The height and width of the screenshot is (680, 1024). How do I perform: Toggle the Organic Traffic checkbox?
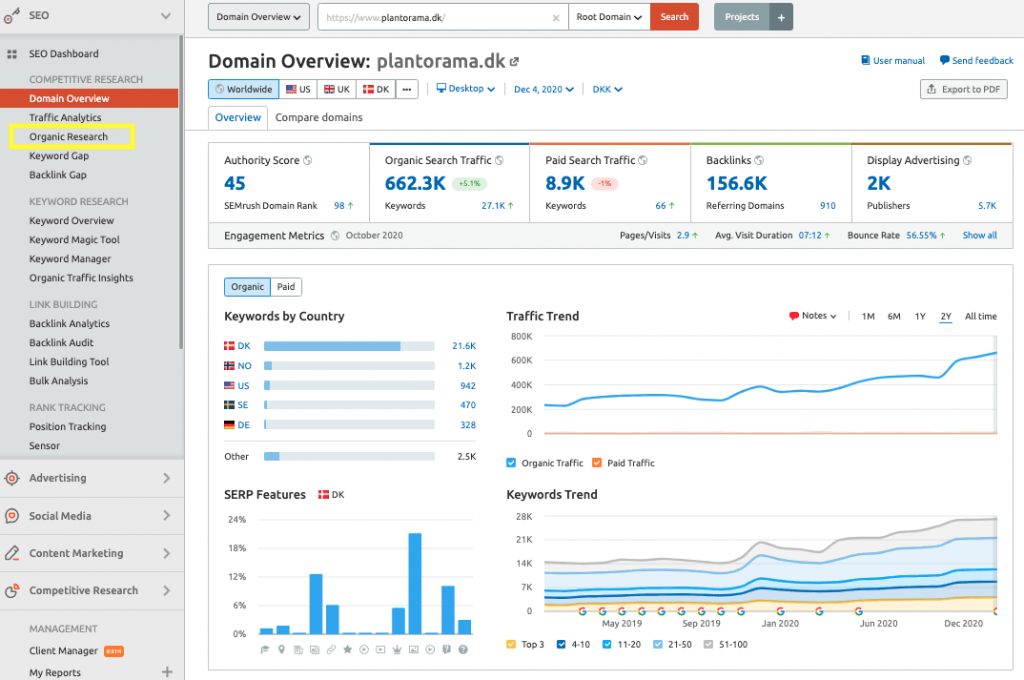click(511, 462)
